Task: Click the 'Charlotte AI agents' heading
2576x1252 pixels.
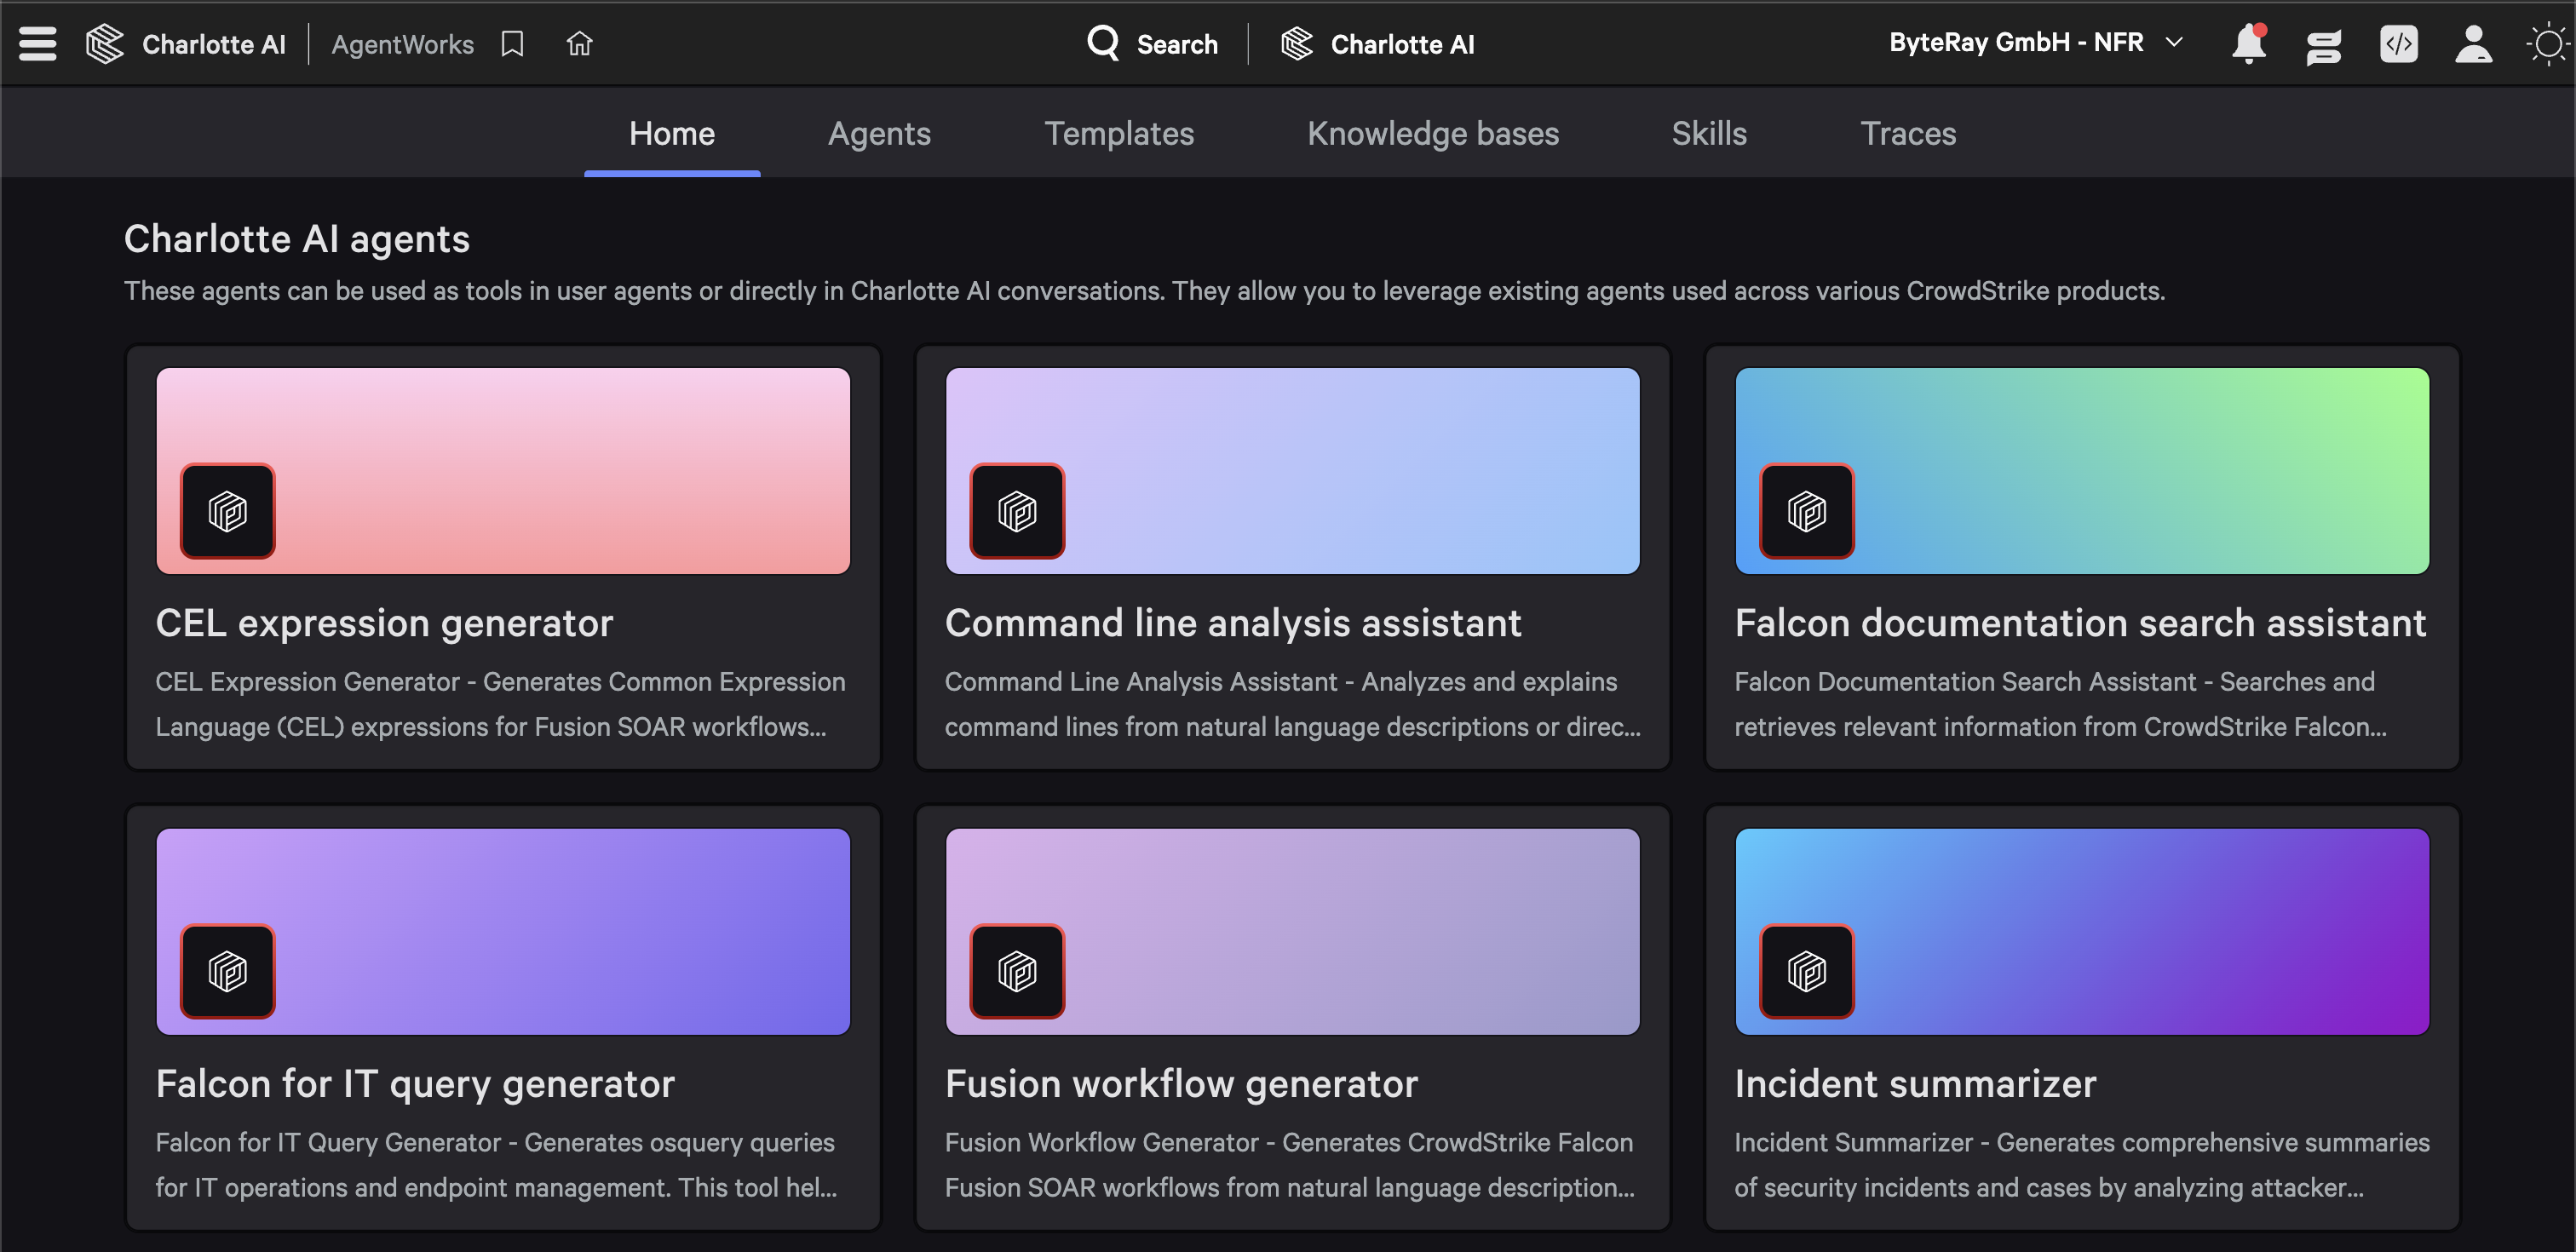Action: click(x=297, y=239)
